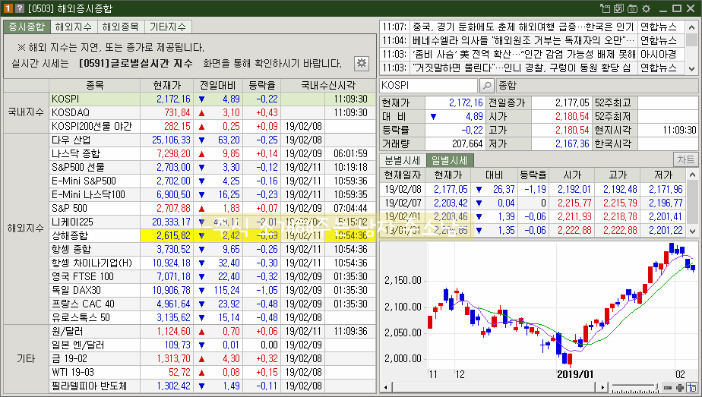Click daily quotes table scroll down arrow
This screenshot has height=397, width=702.
click(692, 231)
